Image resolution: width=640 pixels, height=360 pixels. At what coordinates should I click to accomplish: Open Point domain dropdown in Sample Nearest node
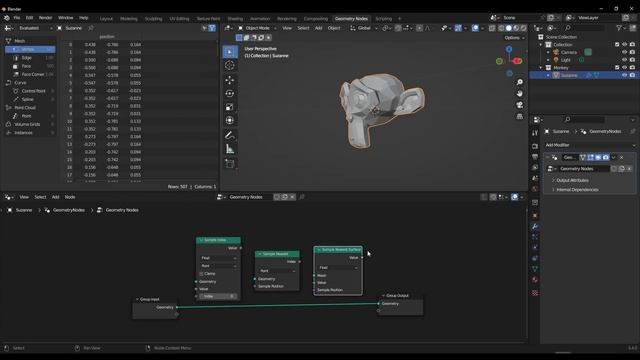click(x=277, y=271)
